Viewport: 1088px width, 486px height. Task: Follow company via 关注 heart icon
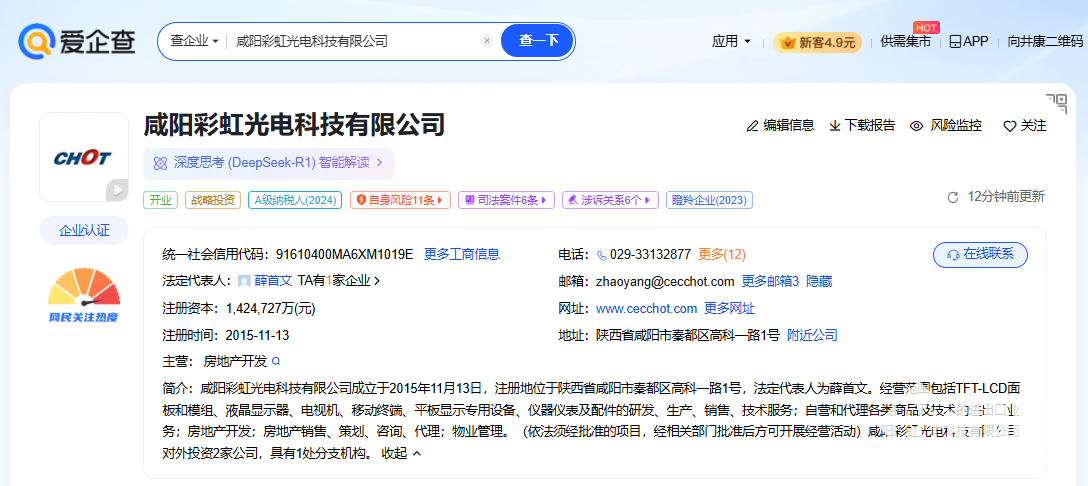[x=1009, y=126]
